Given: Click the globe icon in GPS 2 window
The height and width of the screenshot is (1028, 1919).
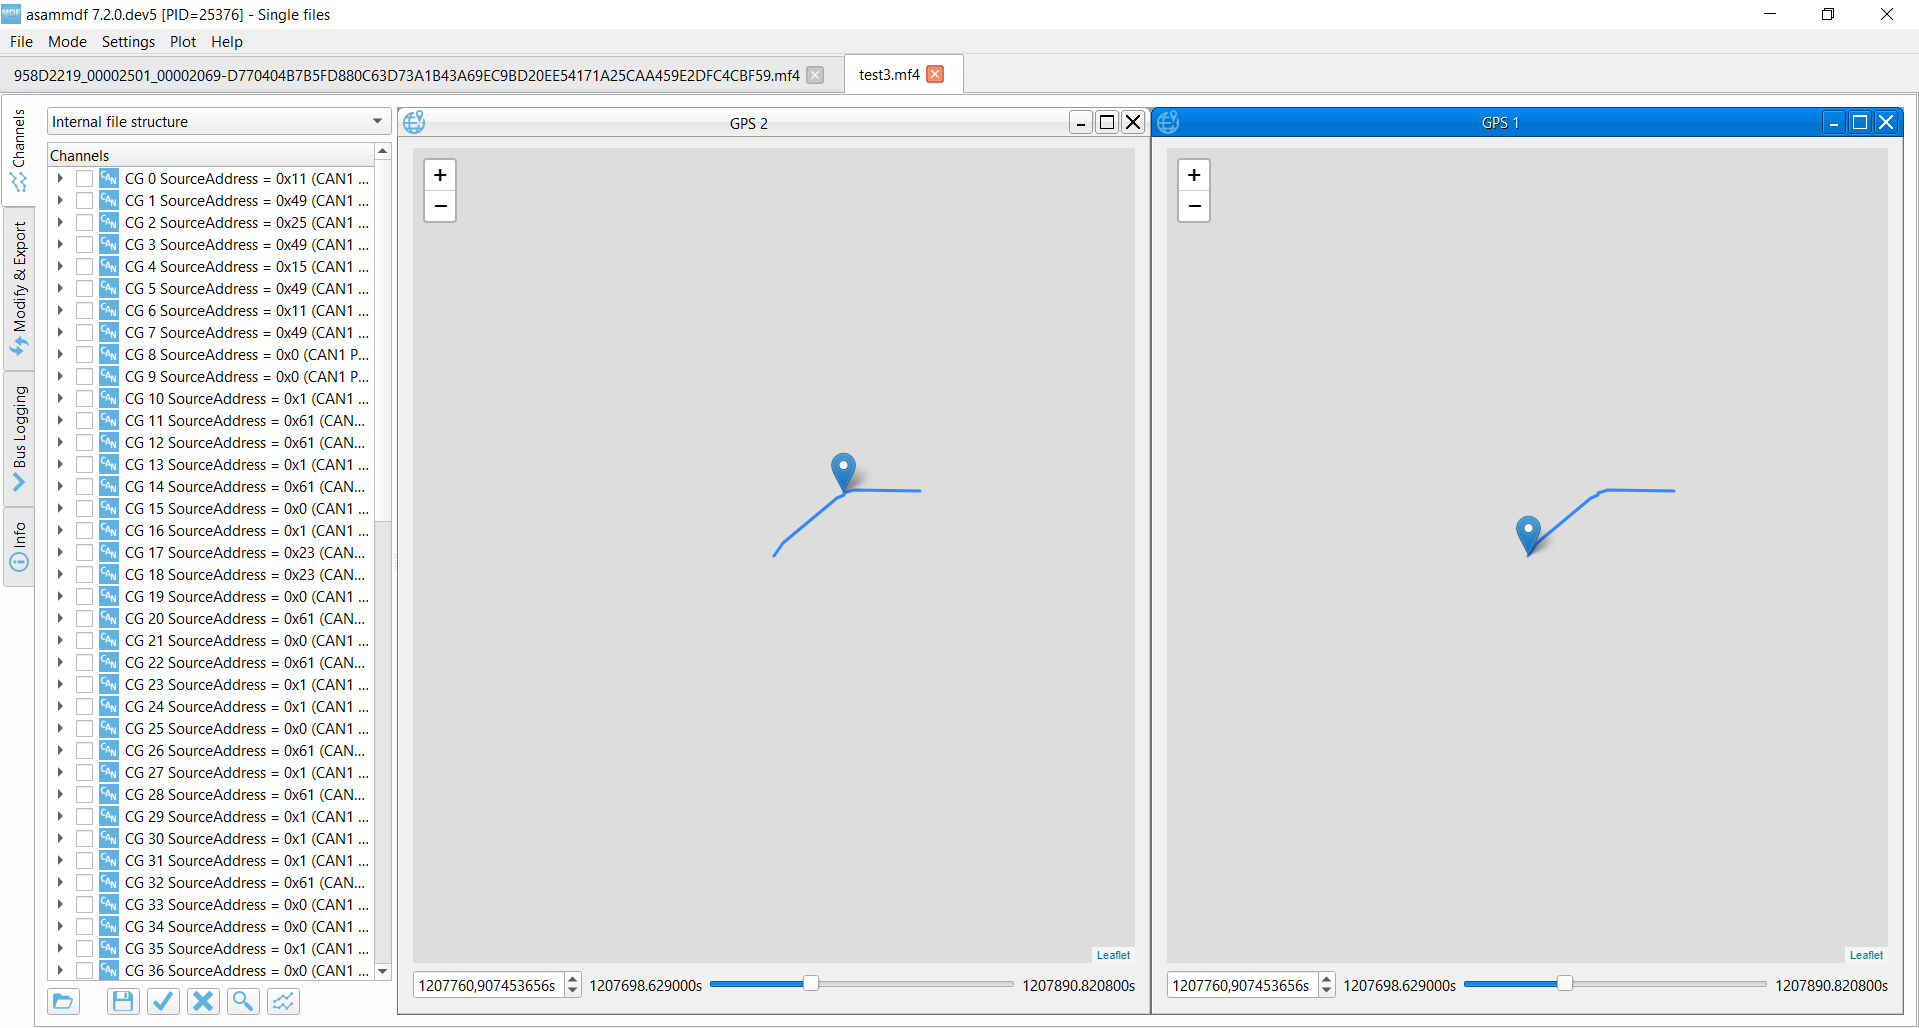Looking at the screenshot, I should coord(414,122).
